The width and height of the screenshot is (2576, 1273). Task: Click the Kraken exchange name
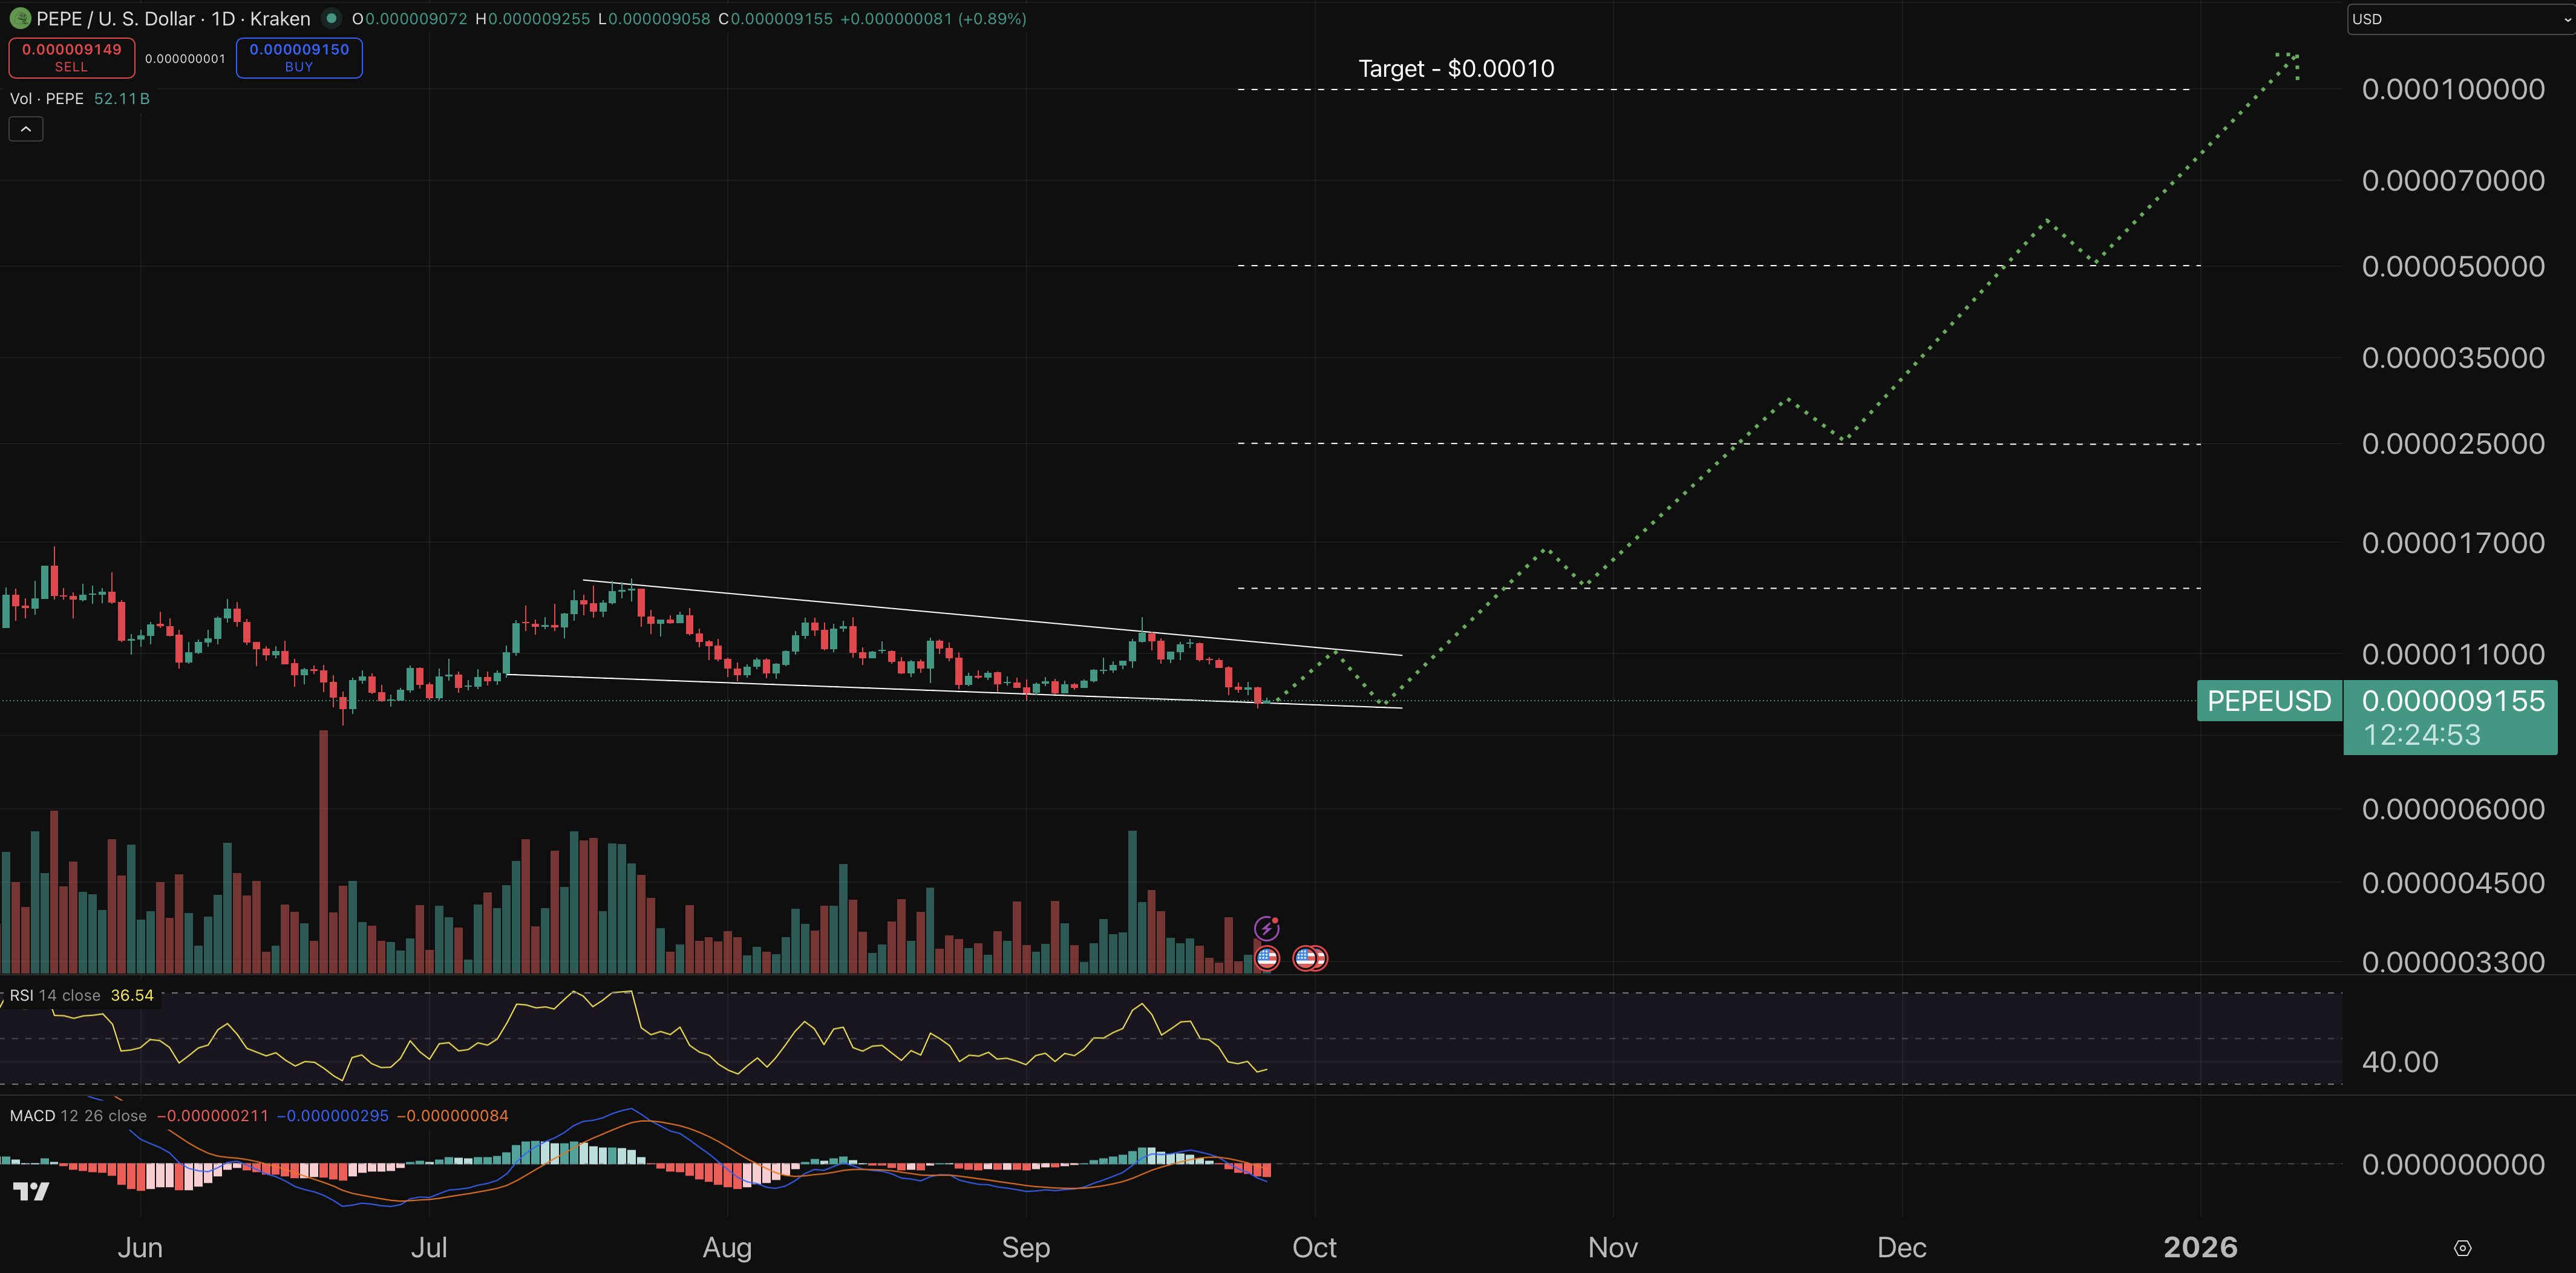click(277, 18)
